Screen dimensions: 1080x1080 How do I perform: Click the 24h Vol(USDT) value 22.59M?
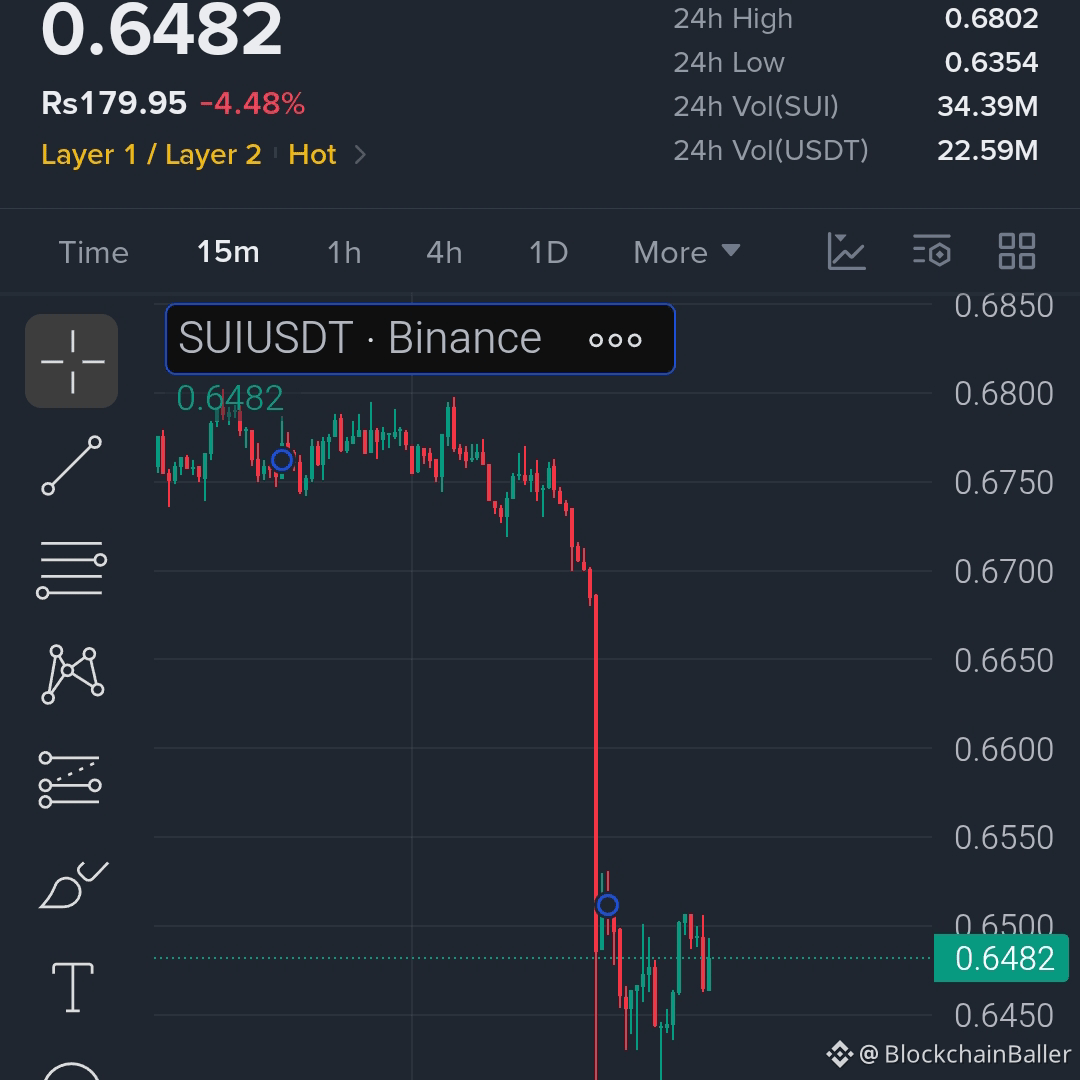[x=987, y=150]
